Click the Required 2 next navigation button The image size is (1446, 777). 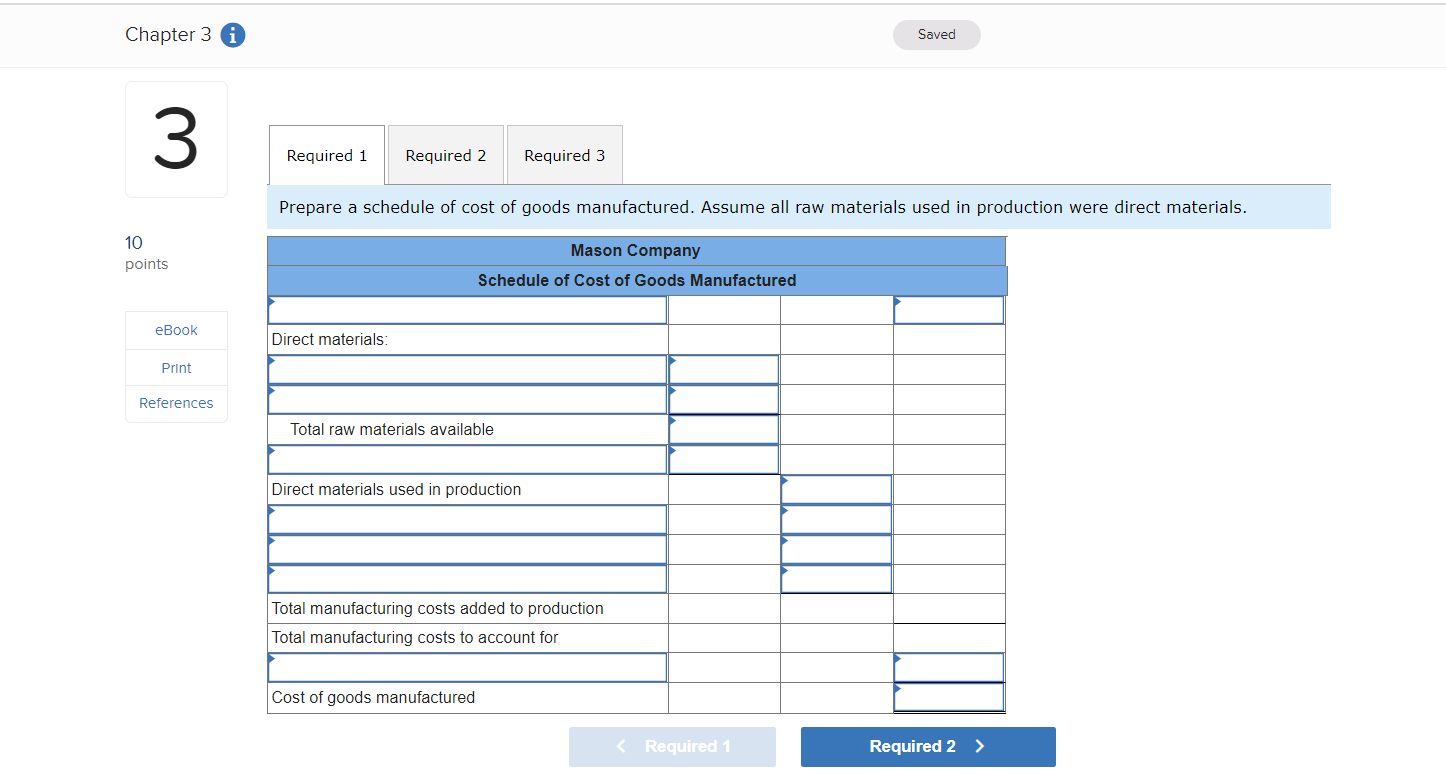927,746
